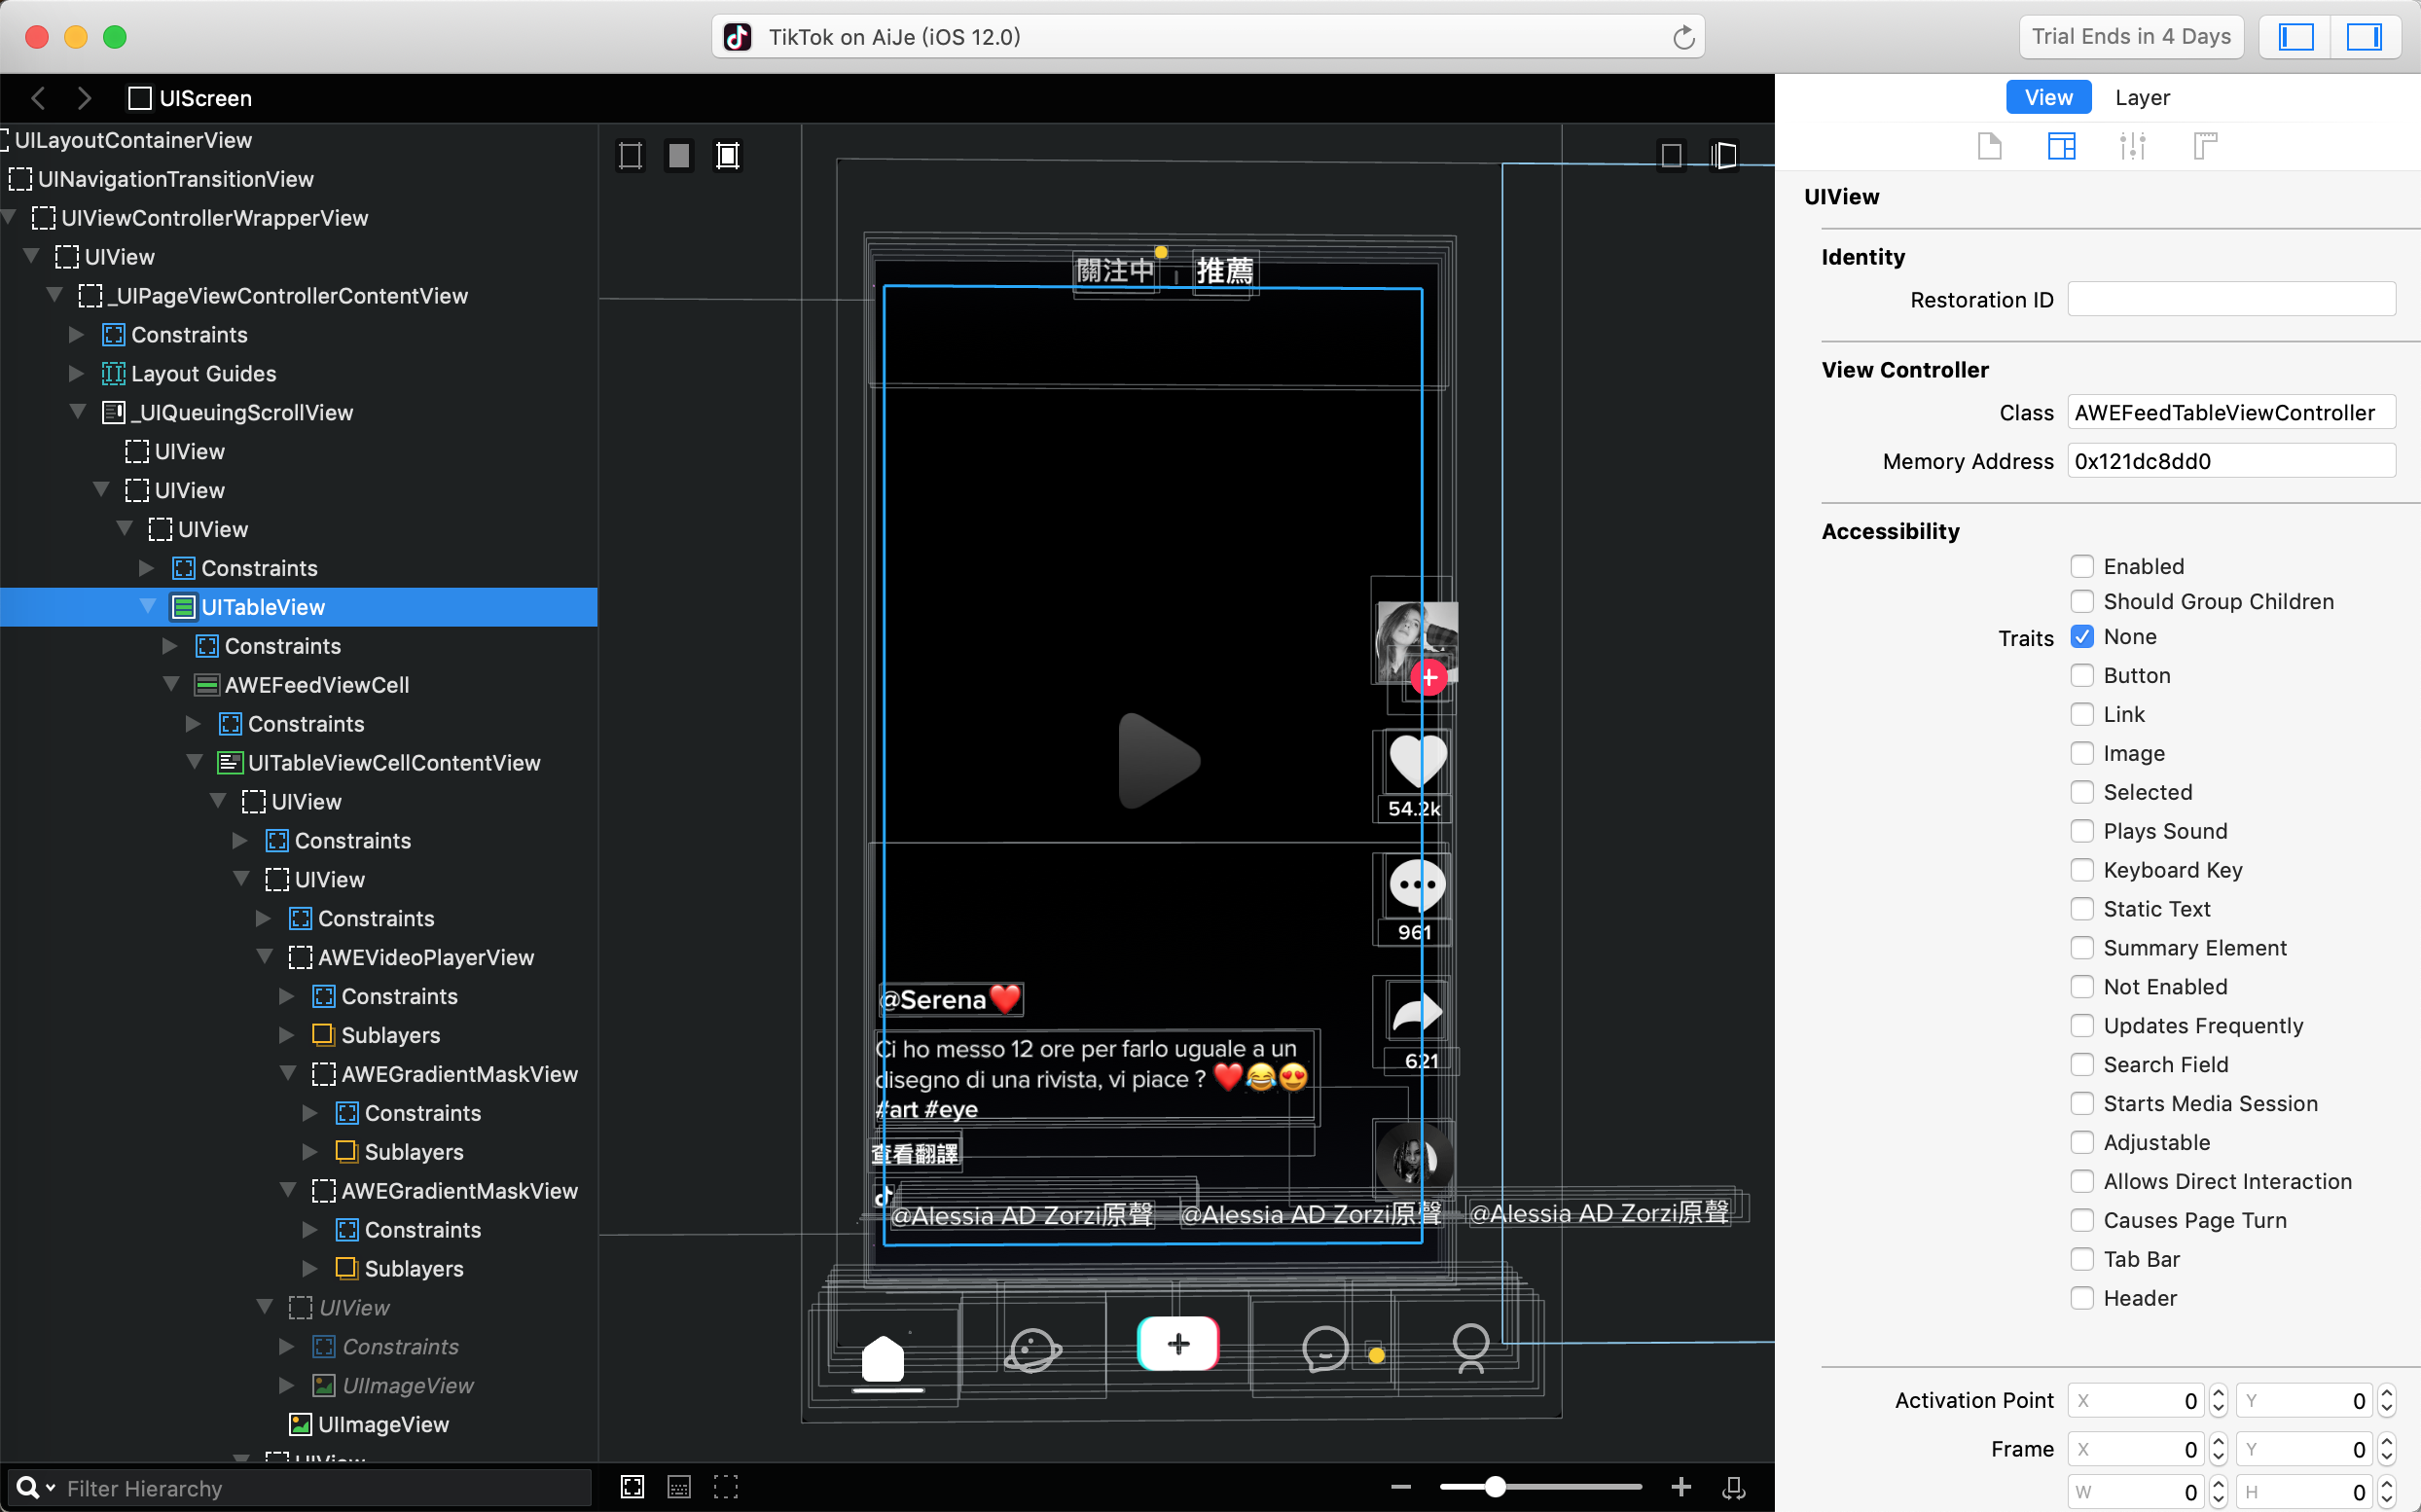Click the zoom out minus icon
The height and width of the screenshot is (1512, 2421).
[x=1401, y=1487]
